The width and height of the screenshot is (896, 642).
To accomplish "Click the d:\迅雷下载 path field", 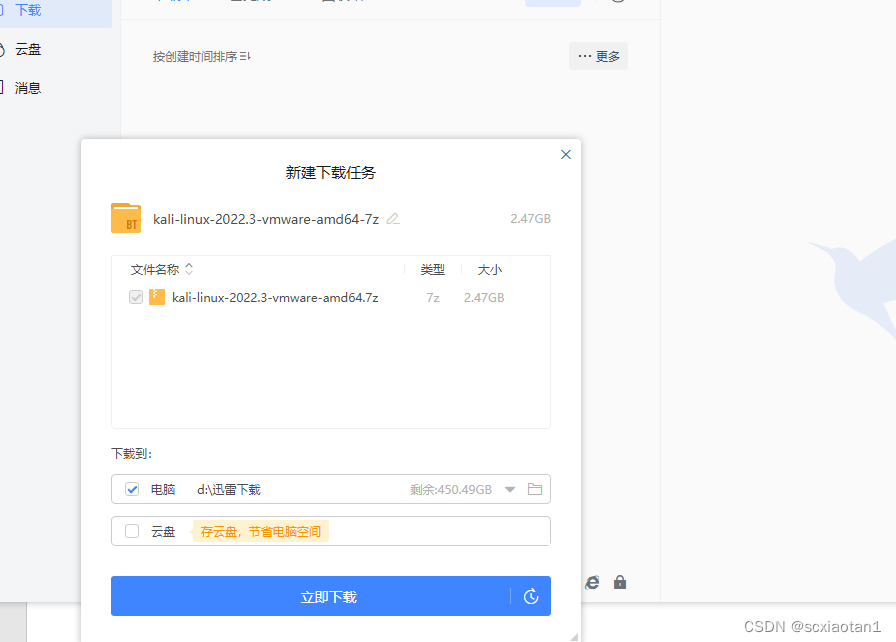I will coord(229,489).
